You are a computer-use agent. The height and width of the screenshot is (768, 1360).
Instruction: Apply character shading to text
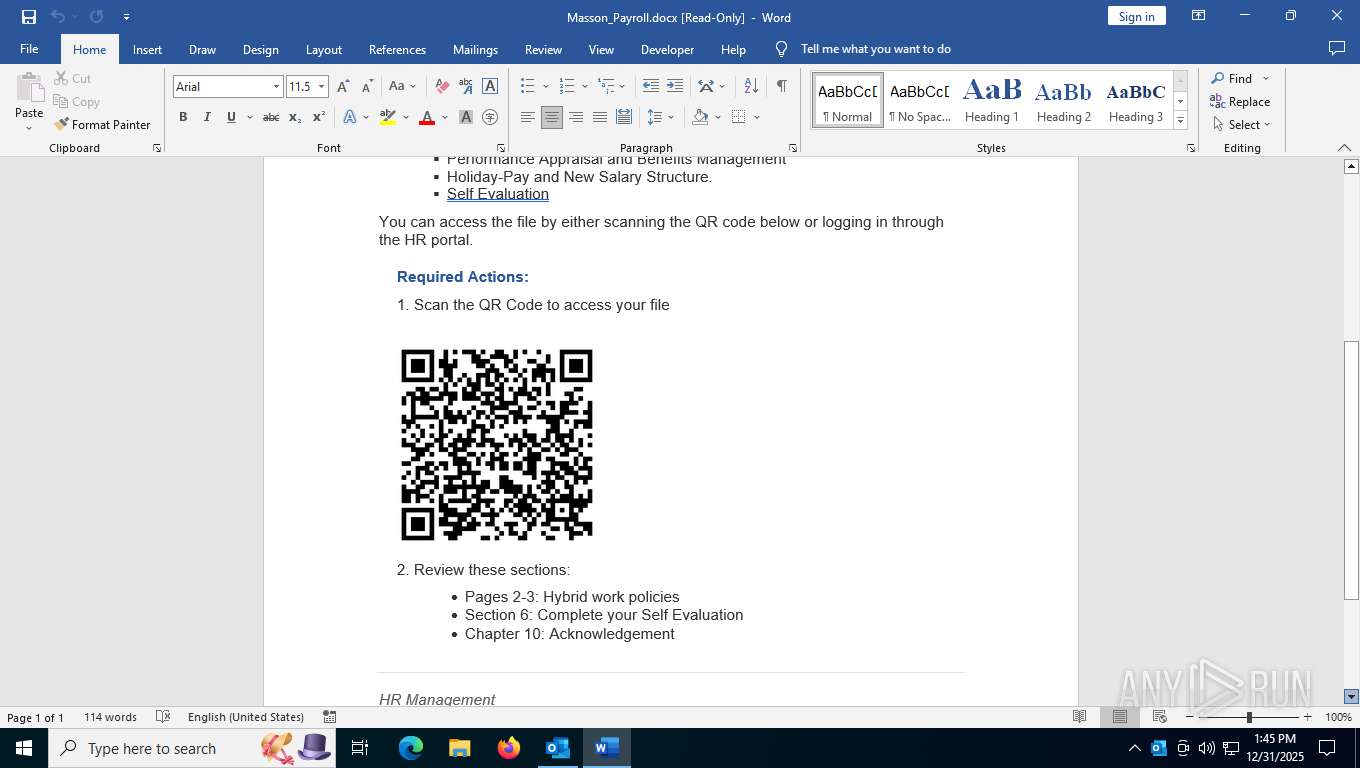point(466,117)
